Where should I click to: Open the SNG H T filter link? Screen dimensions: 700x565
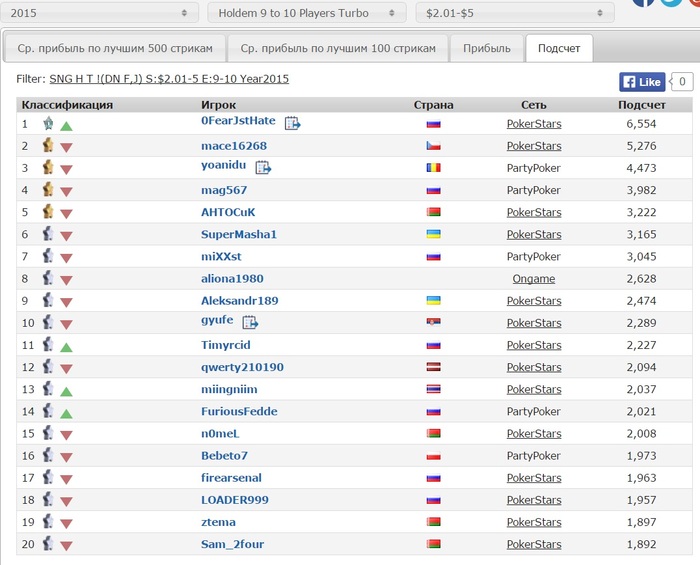[x=169, y=79]
